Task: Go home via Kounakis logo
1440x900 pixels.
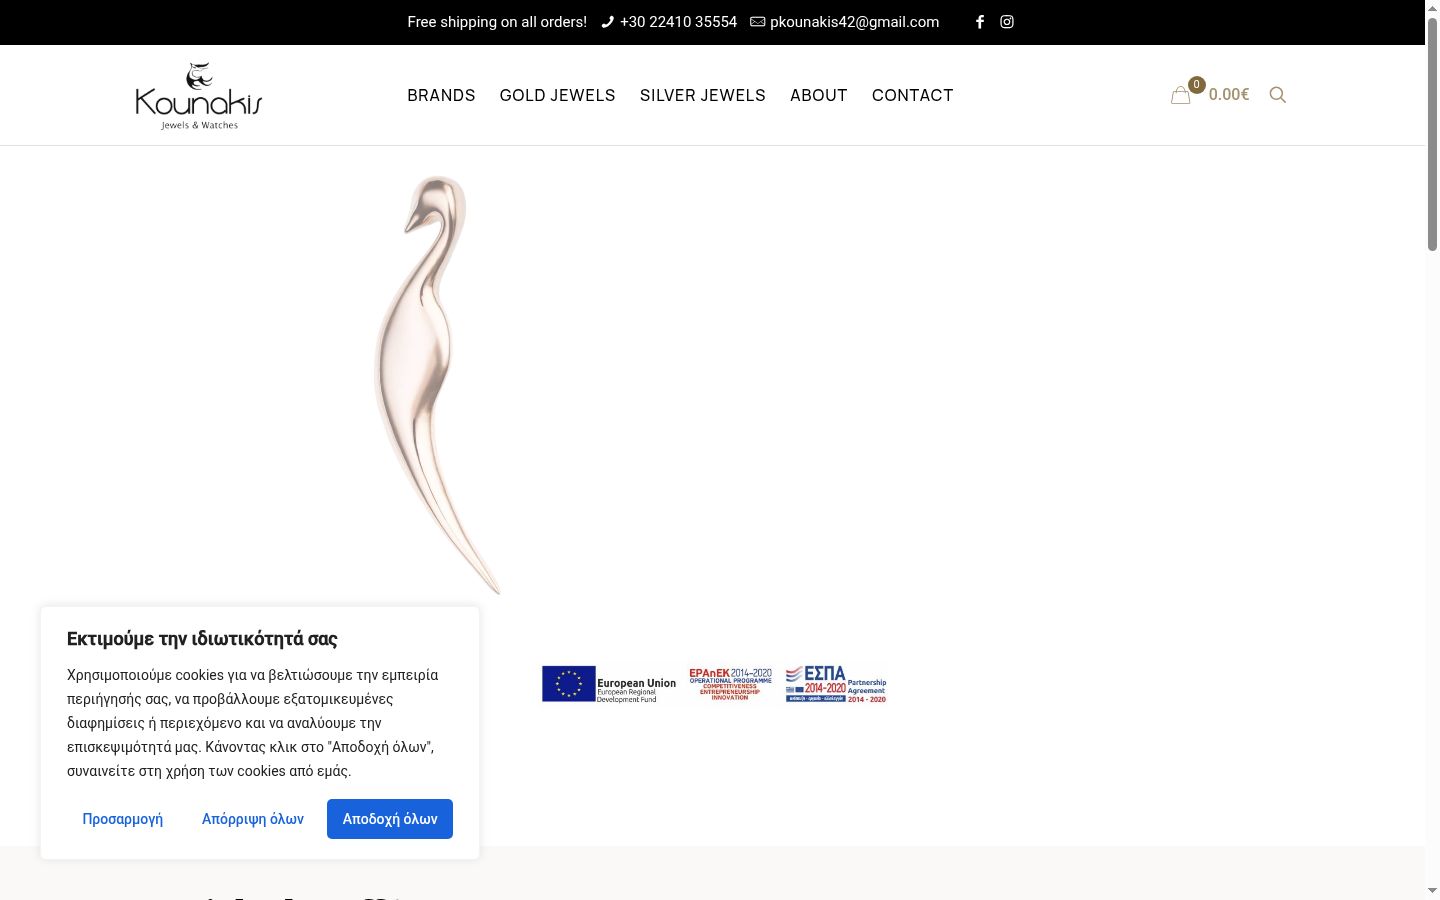Action: (x=199, y=96)
